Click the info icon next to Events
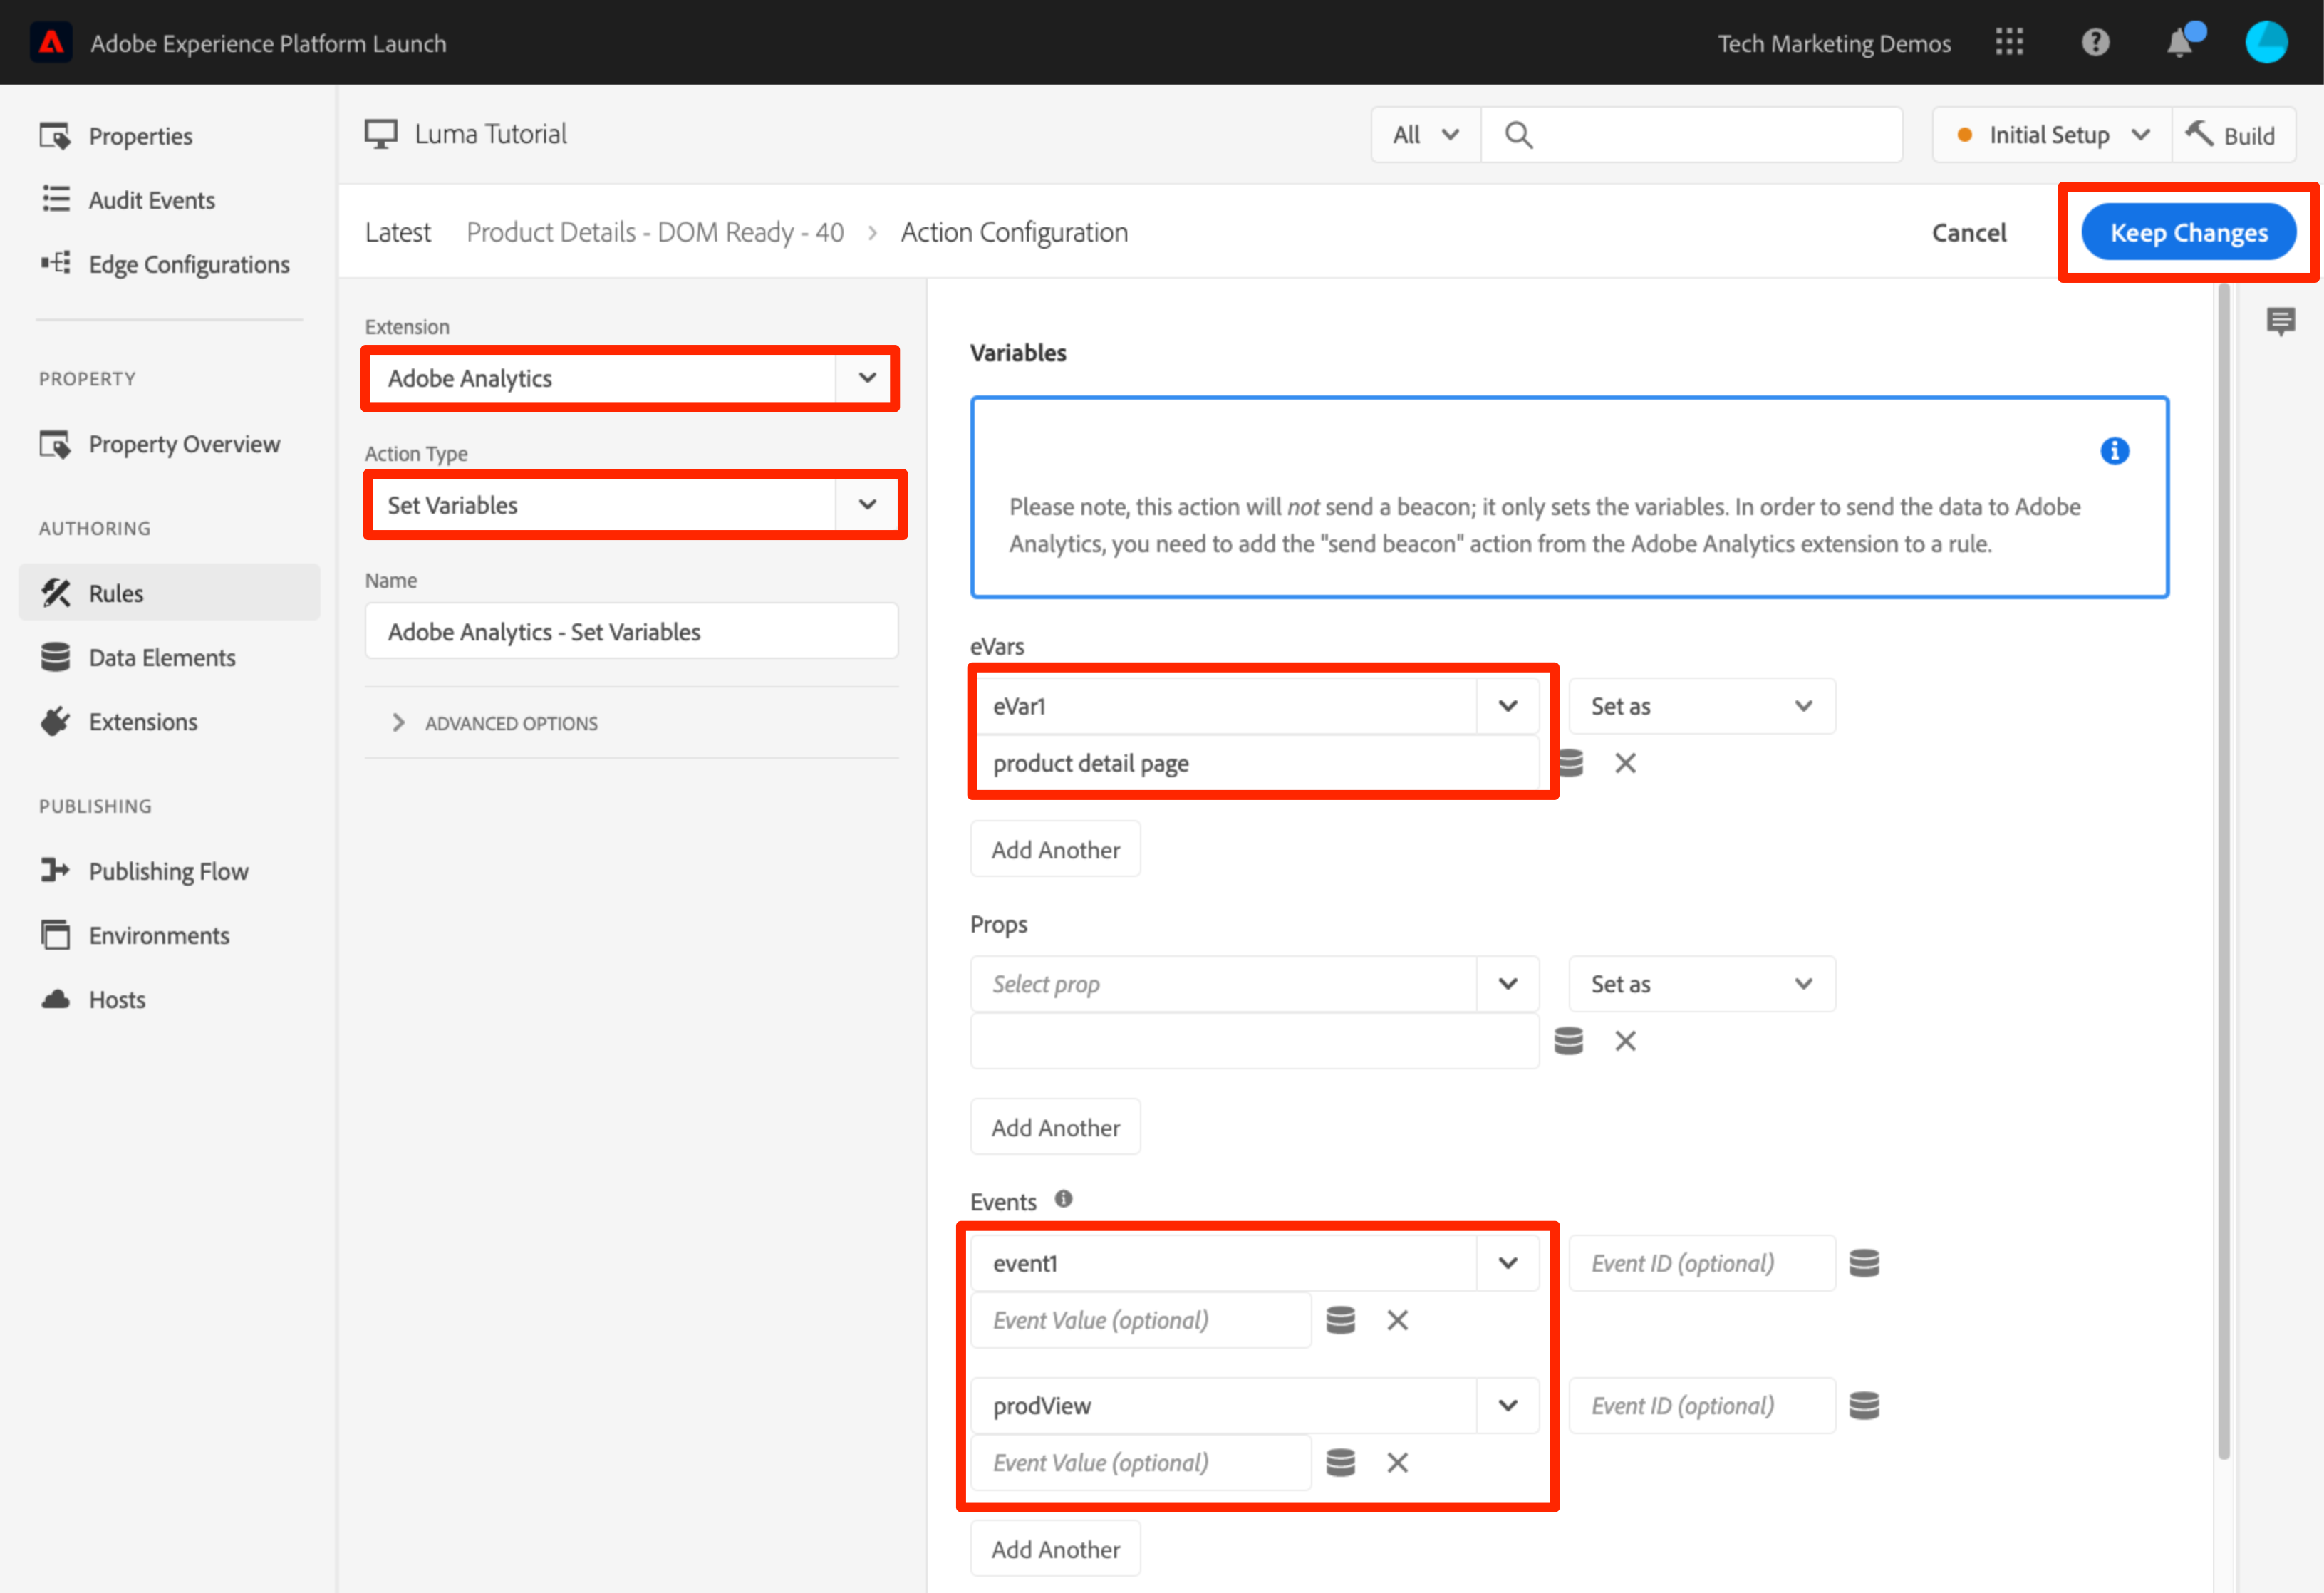2324x1593 pixels. pos(1063,1199)
